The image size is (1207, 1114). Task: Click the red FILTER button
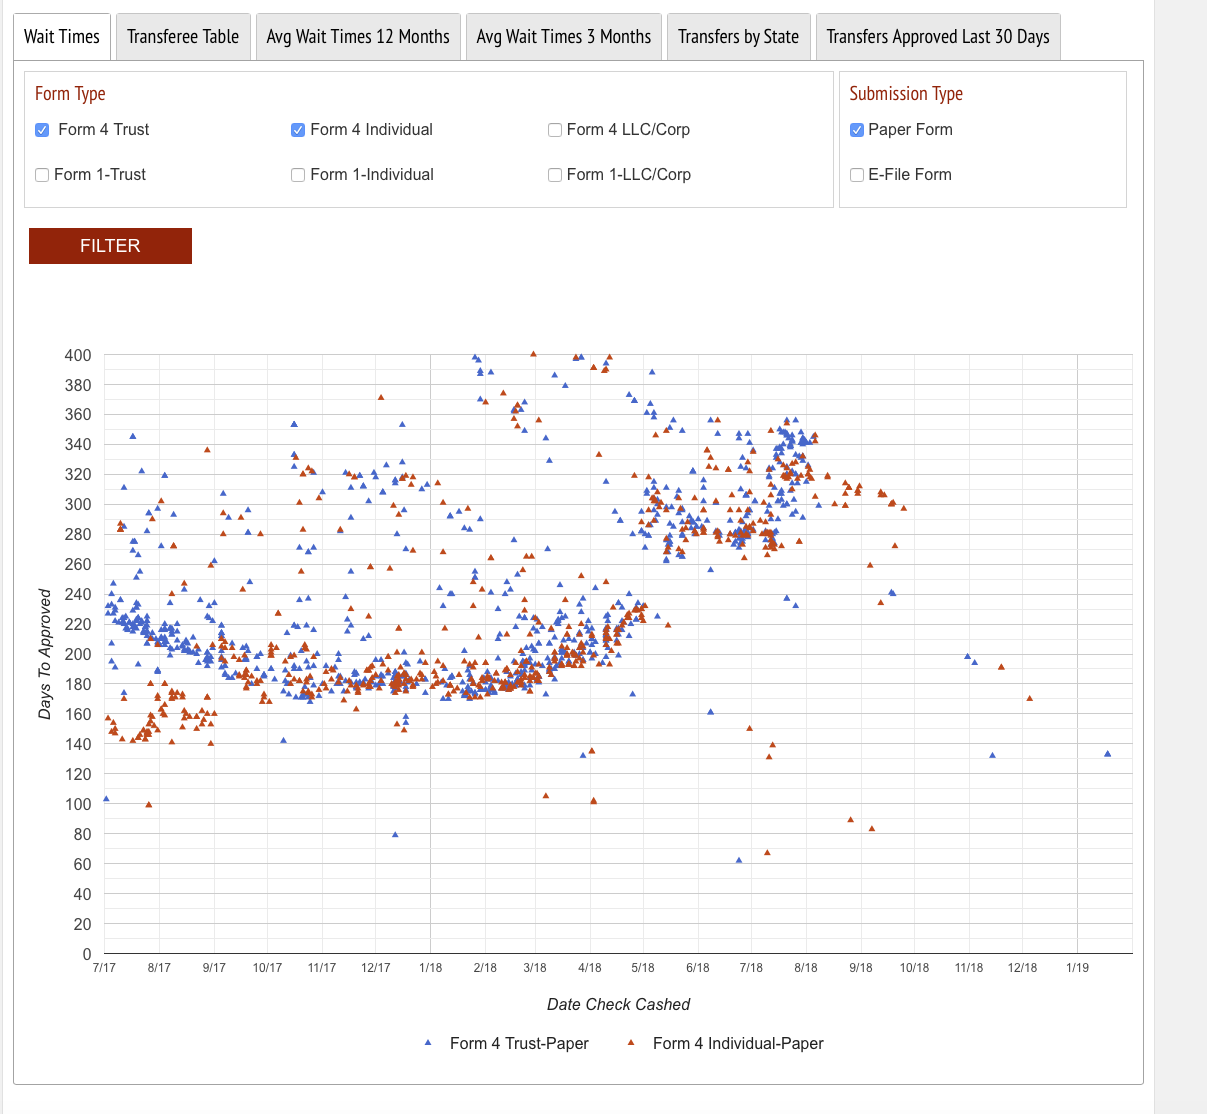(x=110, y=246)
